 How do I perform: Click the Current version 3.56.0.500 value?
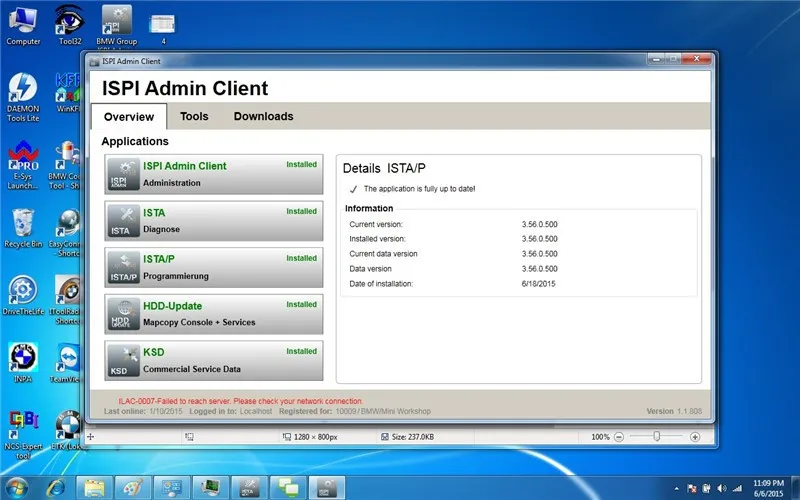(539, 224)
